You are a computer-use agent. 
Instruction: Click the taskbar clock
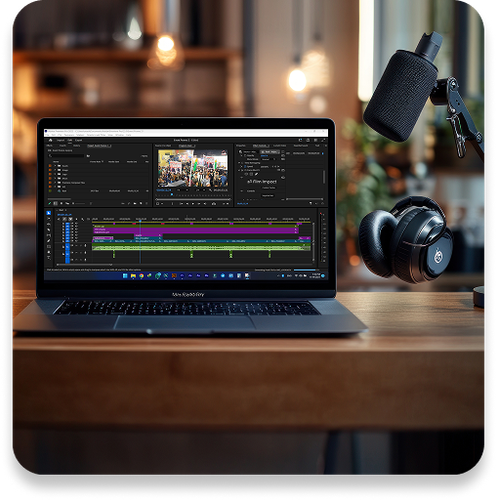click(x=315, y=276)
